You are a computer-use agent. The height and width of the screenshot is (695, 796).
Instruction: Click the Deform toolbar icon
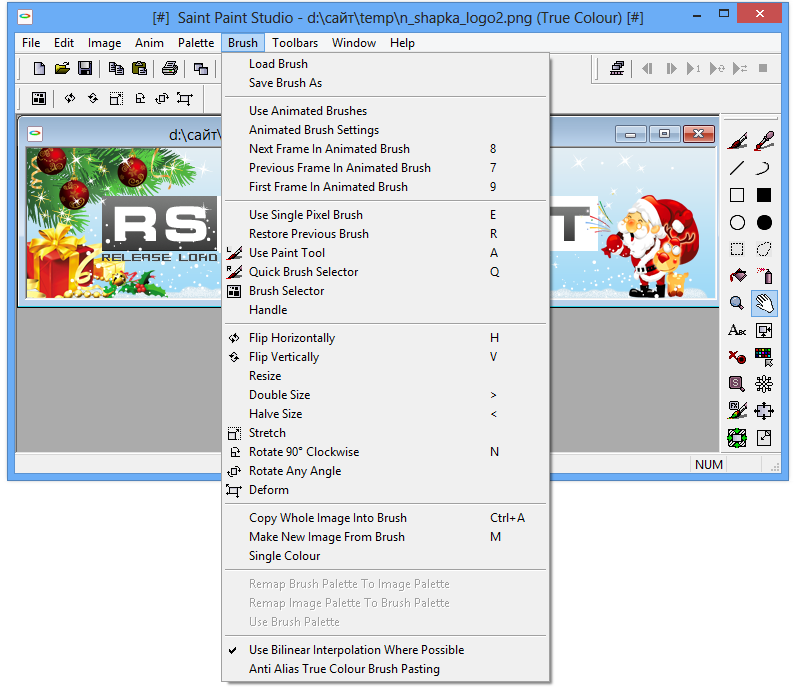185,98
